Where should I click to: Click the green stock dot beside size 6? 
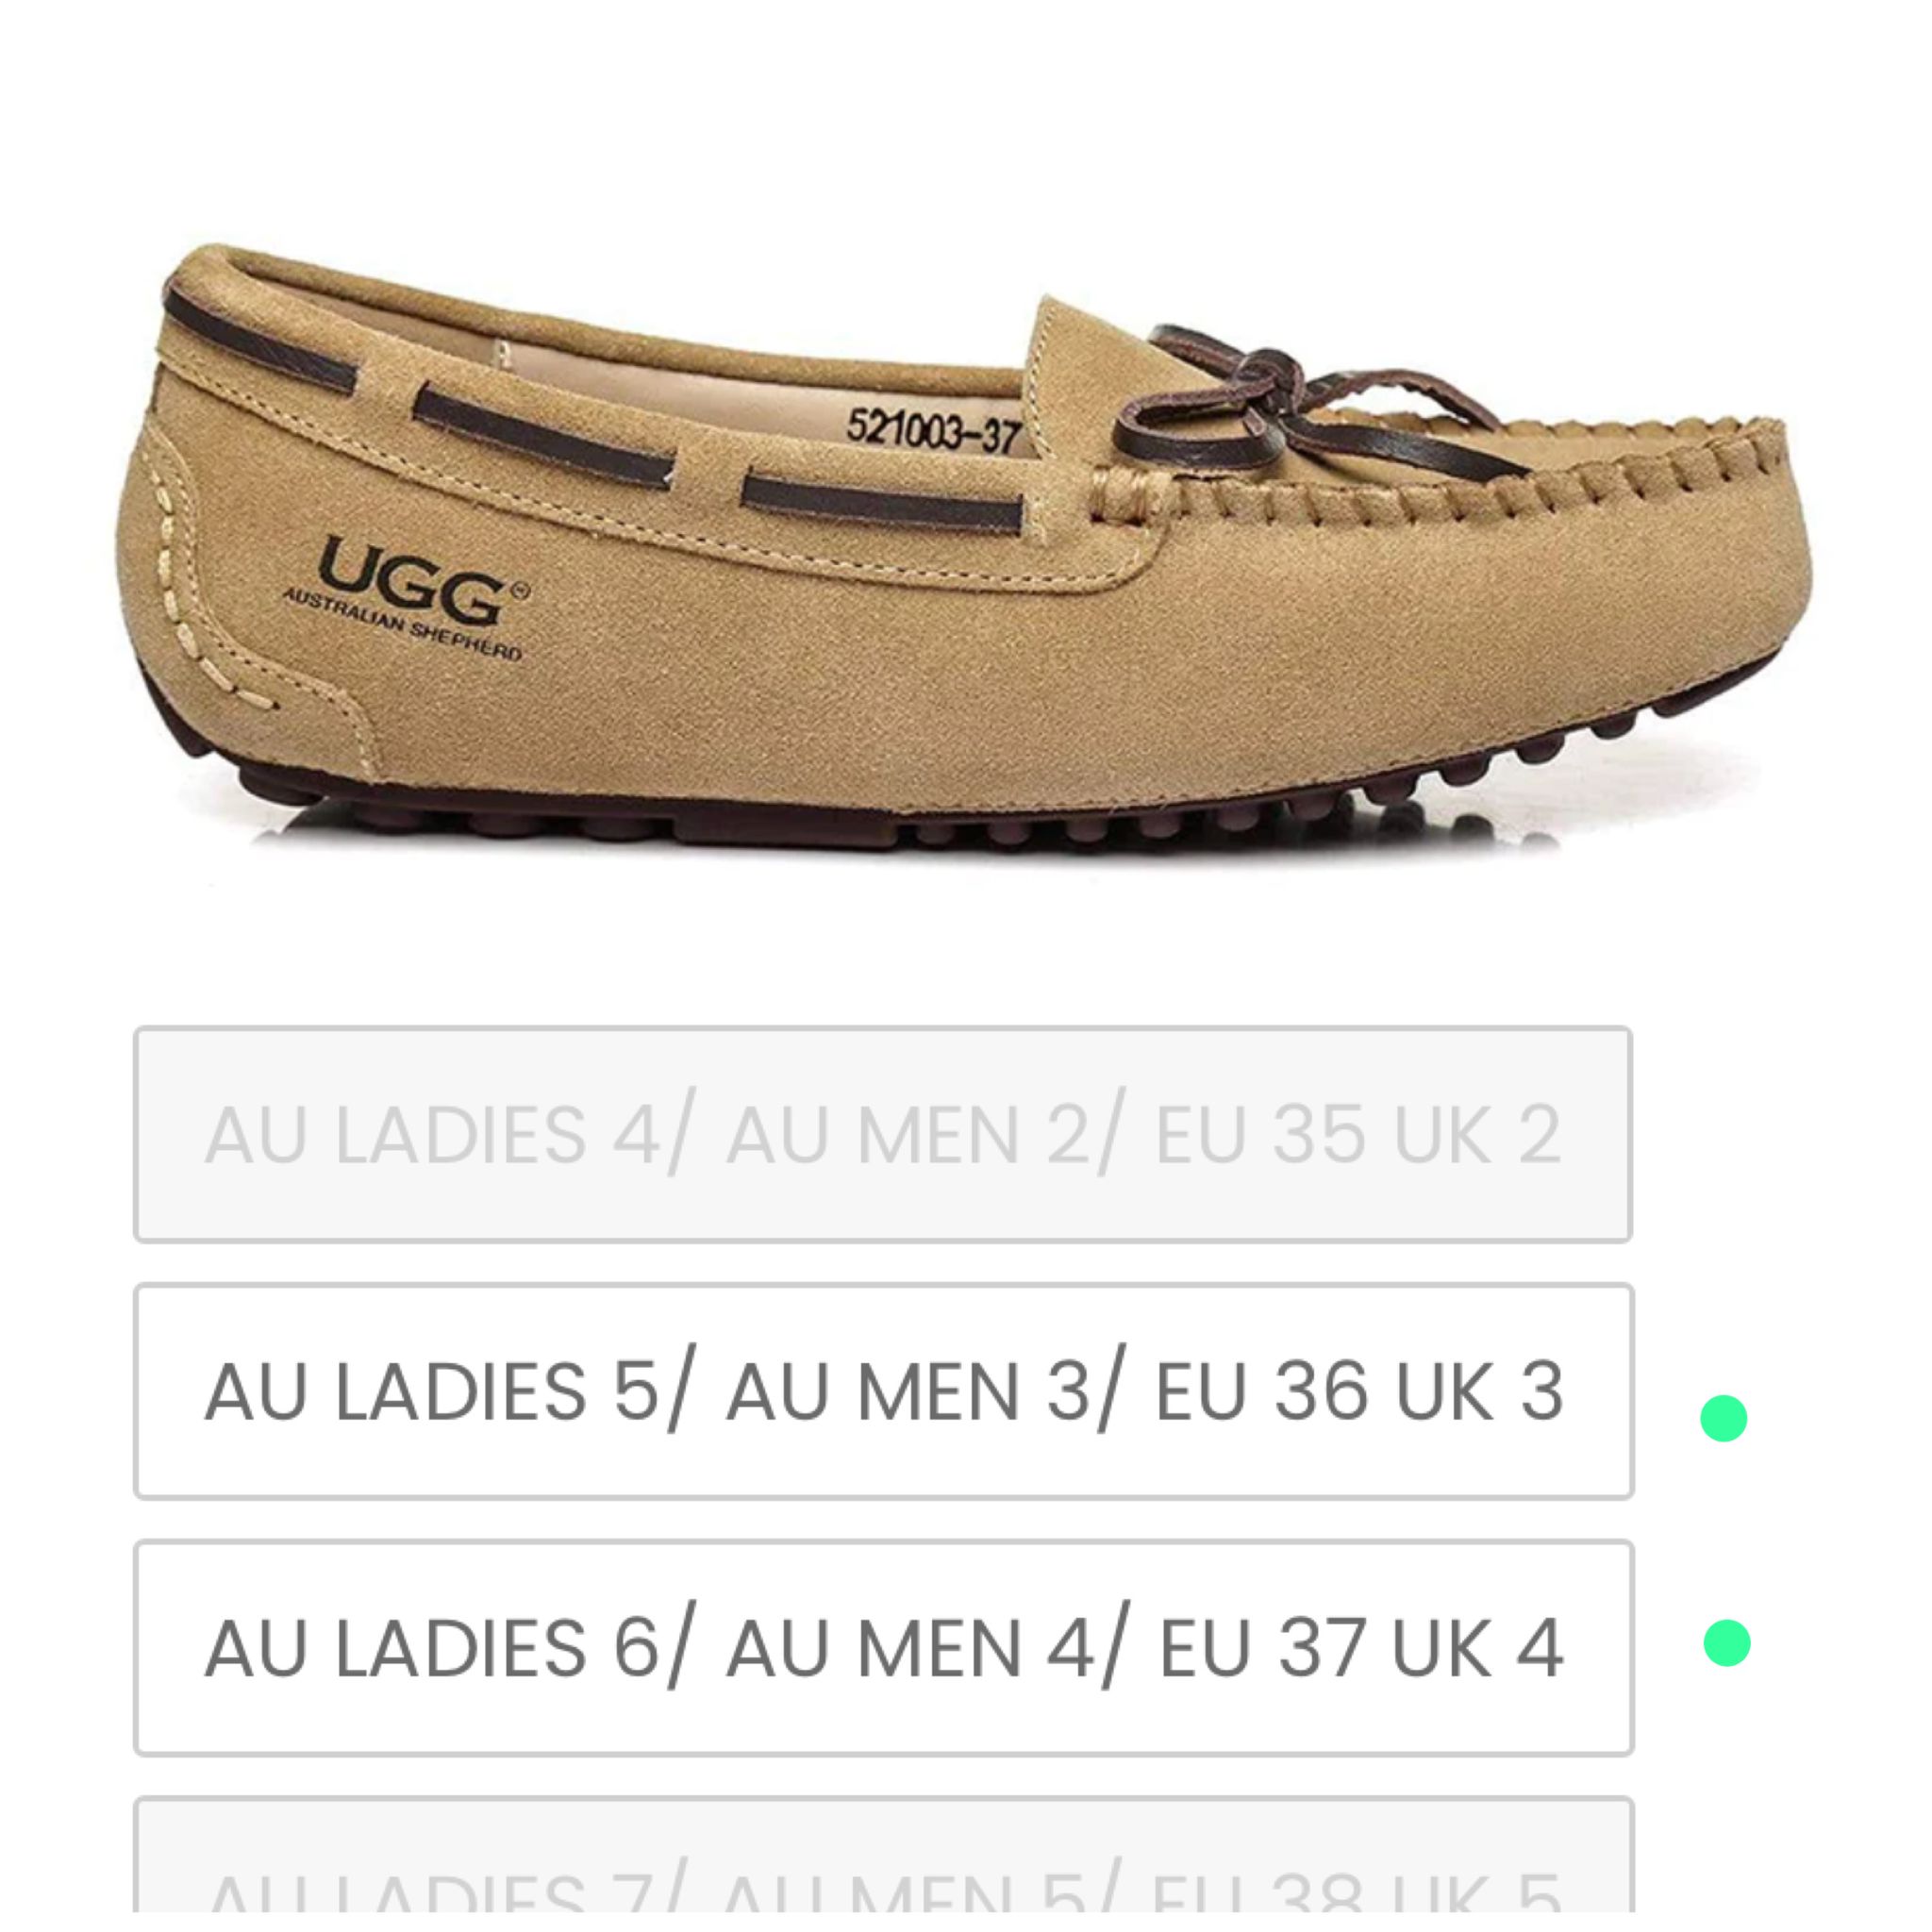[1727, 1643]
